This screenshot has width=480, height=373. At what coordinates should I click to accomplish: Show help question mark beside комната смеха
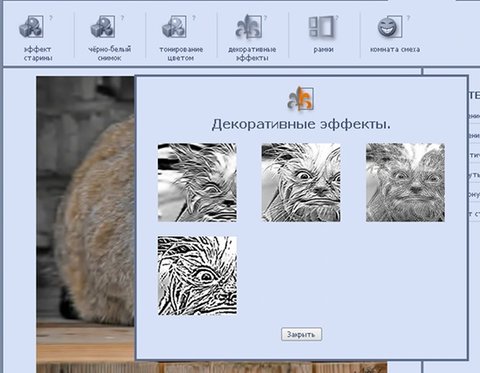click(408, 18)
